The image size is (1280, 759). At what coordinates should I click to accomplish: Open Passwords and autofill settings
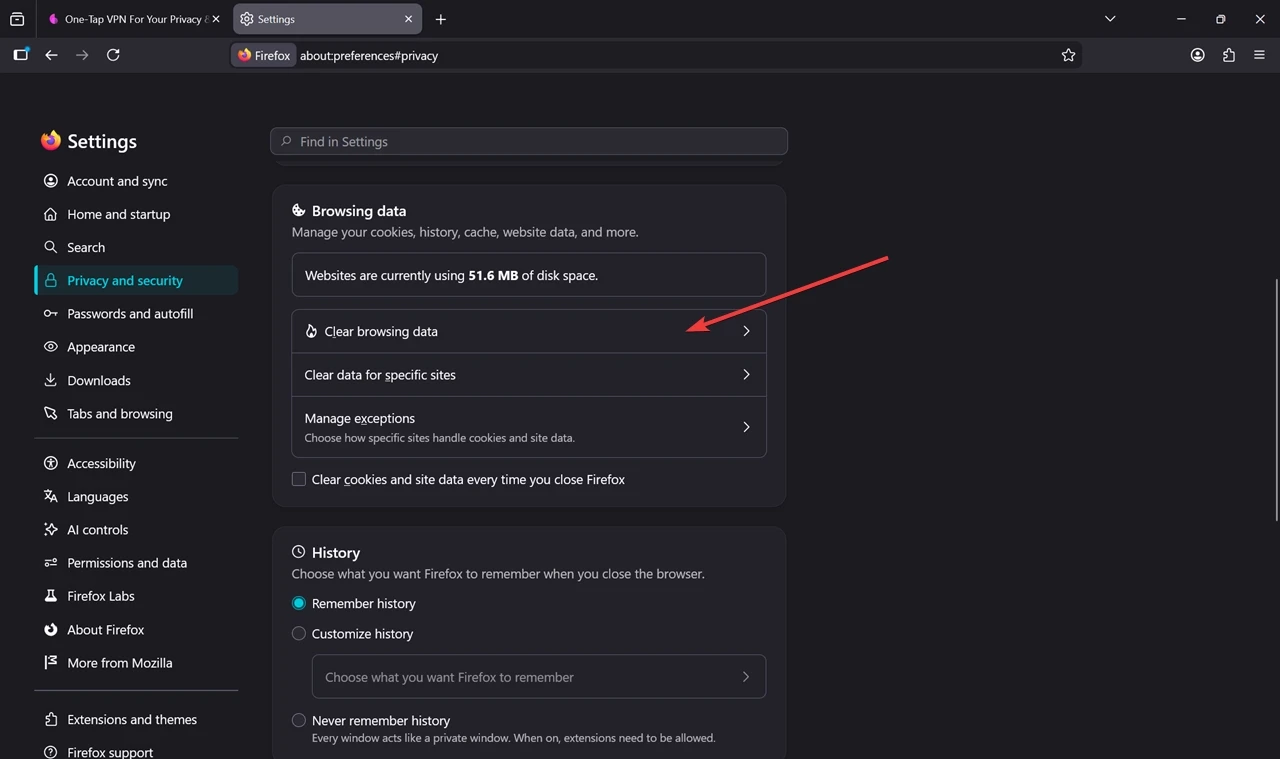coord(136,314)
